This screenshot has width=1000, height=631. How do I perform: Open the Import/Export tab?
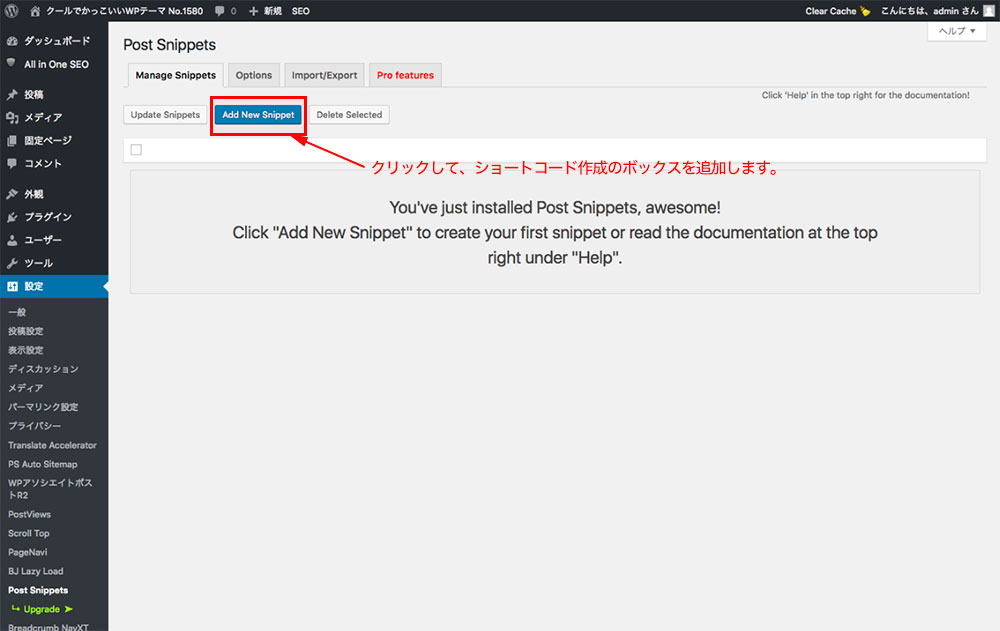point(325,75)
